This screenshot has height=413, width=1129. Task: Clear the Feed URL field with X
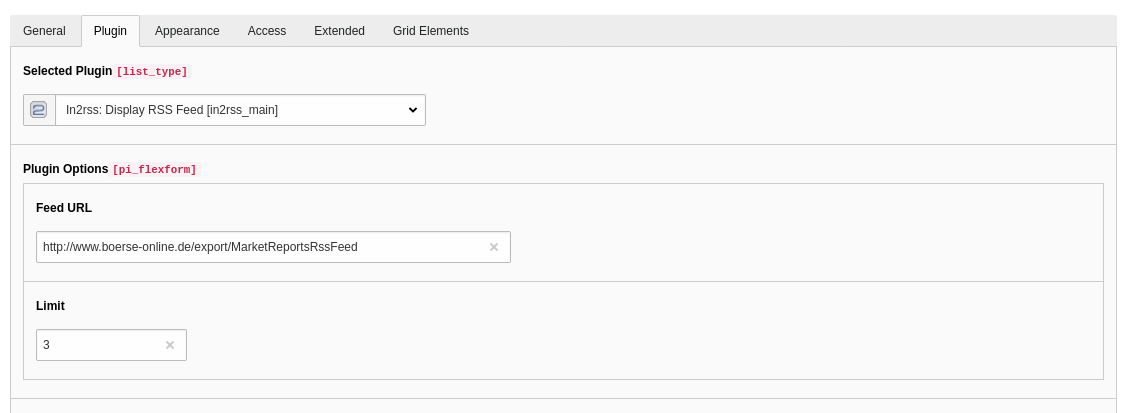click(x=494, y=247)
